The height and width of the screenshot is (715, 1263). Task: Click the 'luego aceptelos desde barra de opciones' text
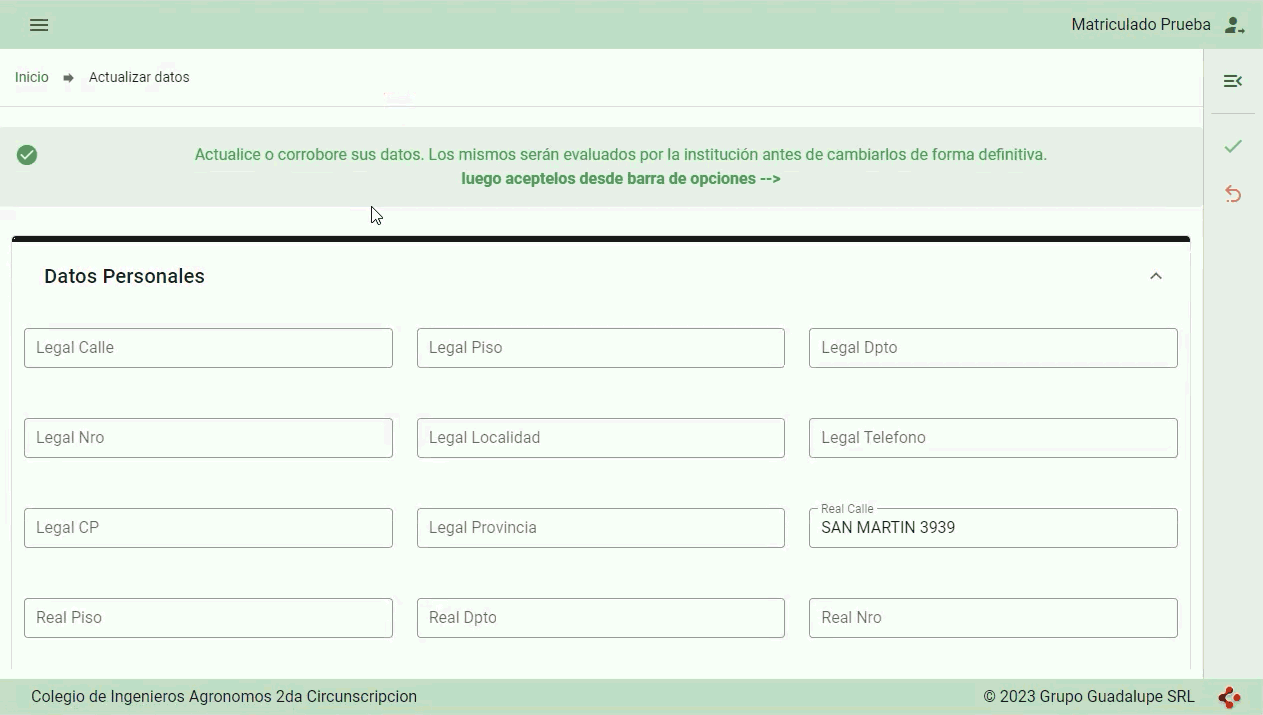pos(621,179)
